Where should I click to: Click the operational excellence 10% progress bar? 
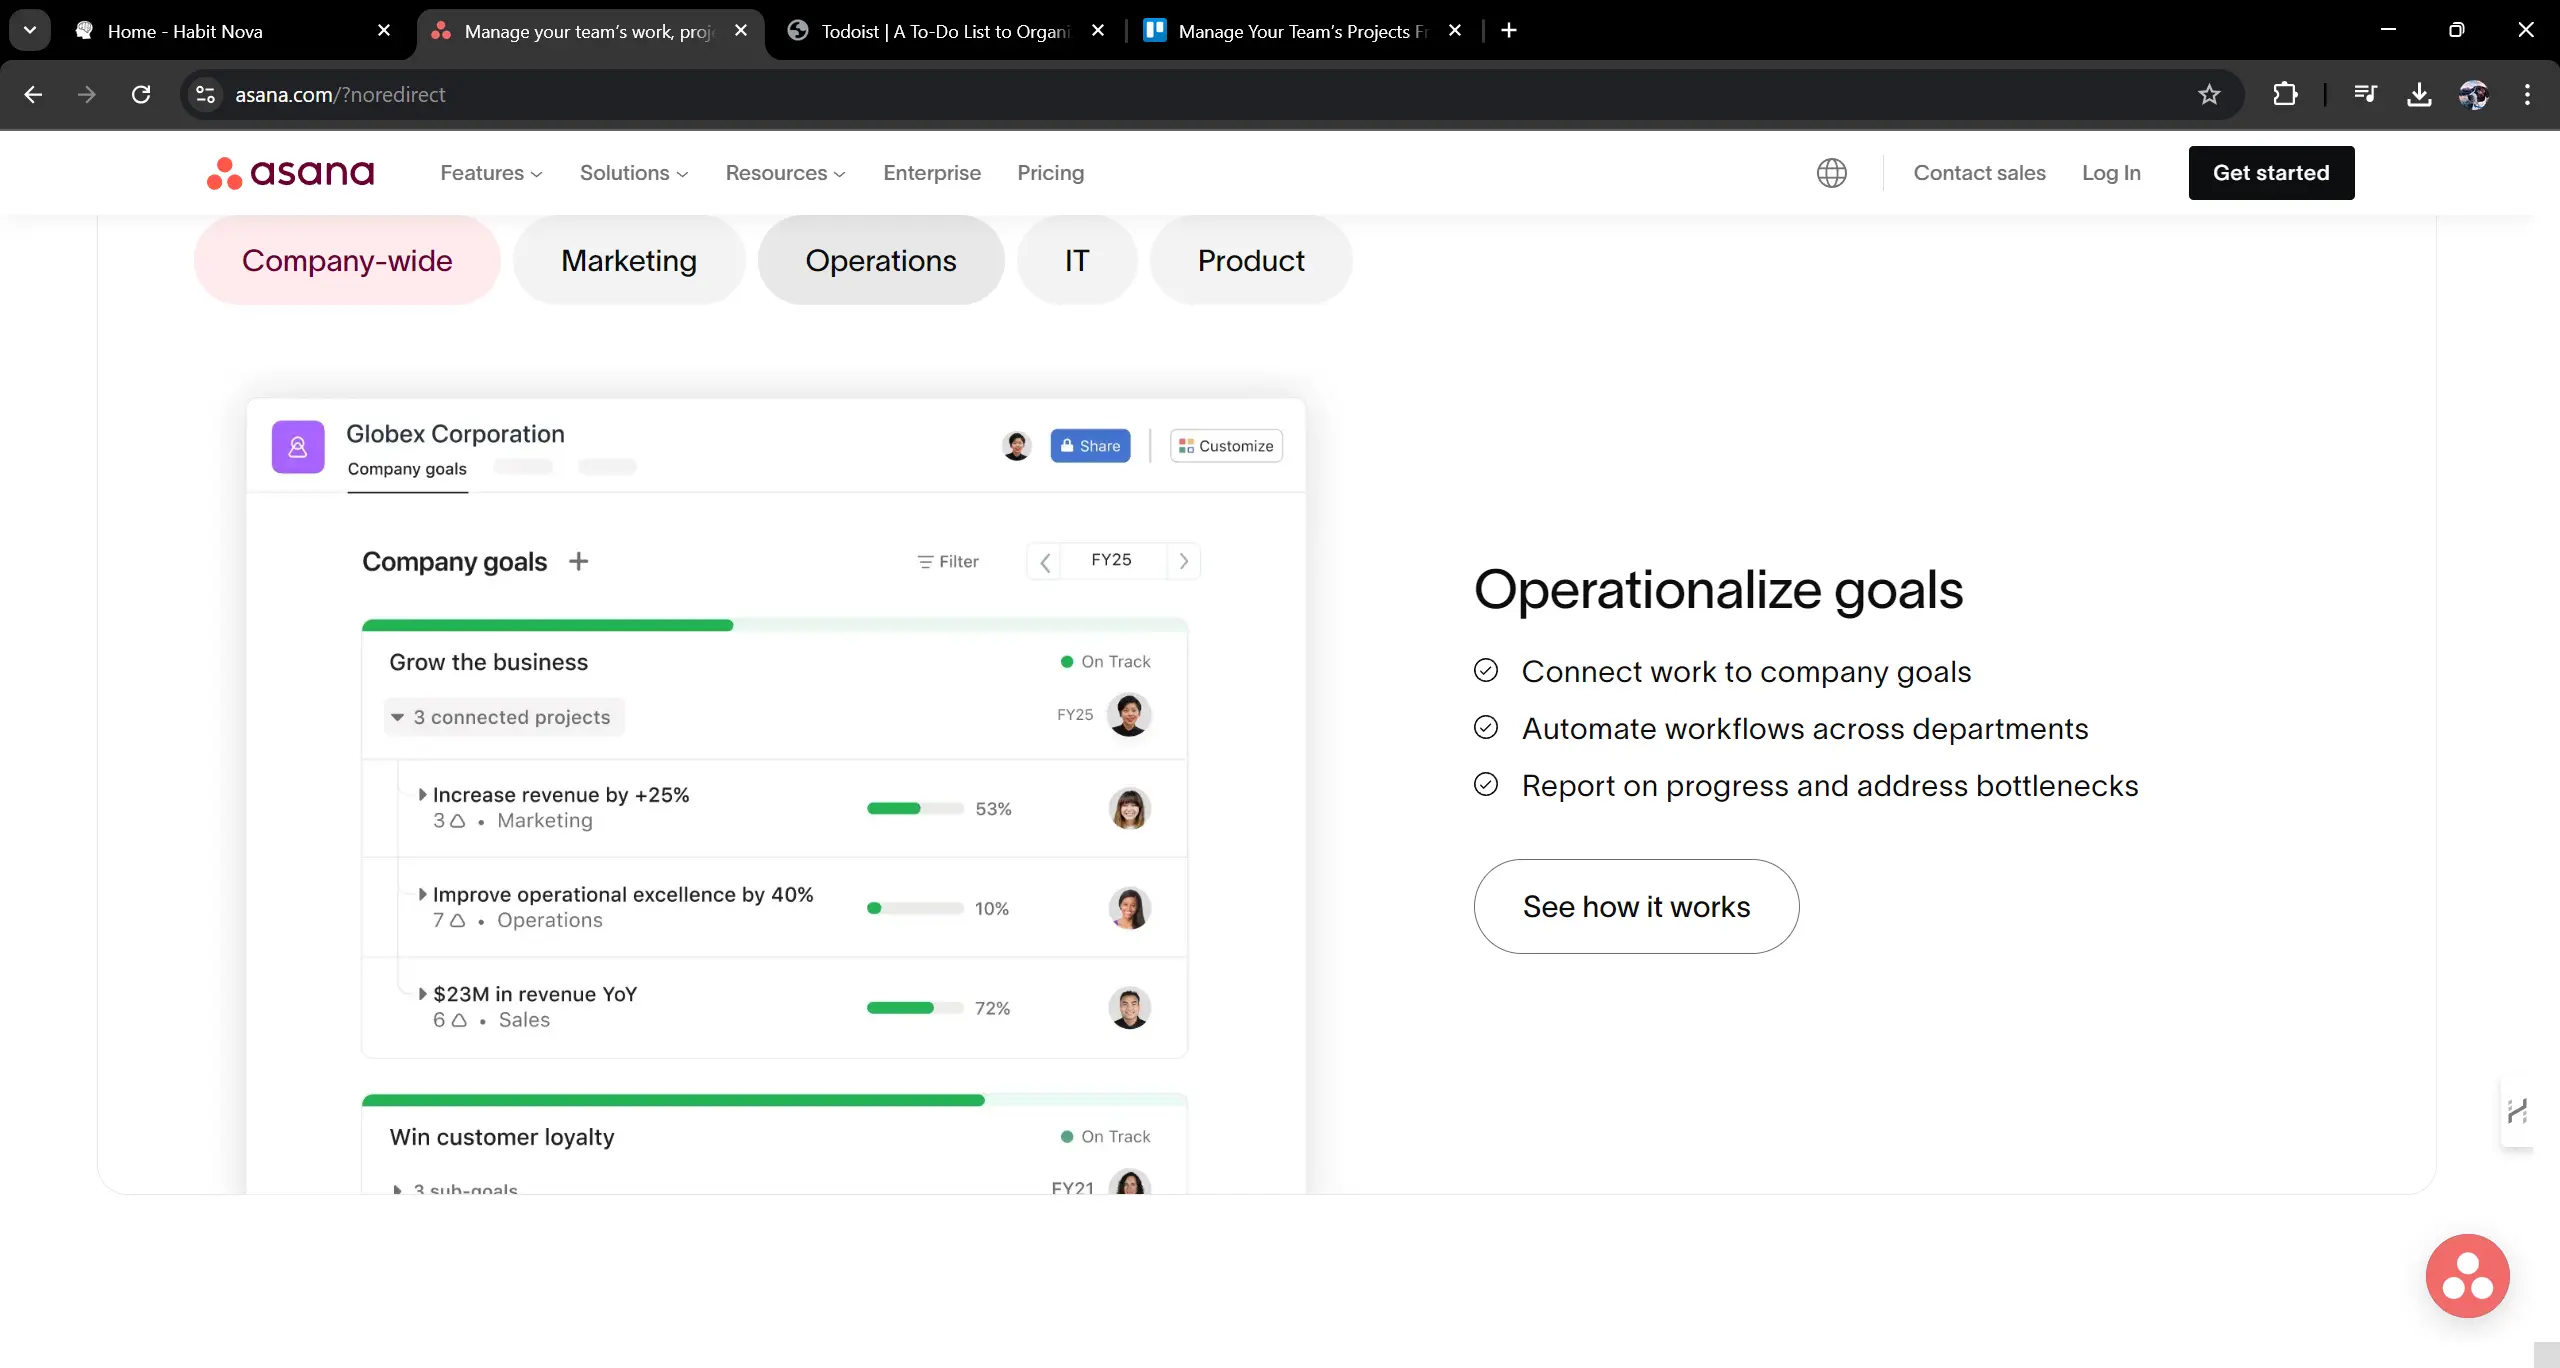pos(915,908)
